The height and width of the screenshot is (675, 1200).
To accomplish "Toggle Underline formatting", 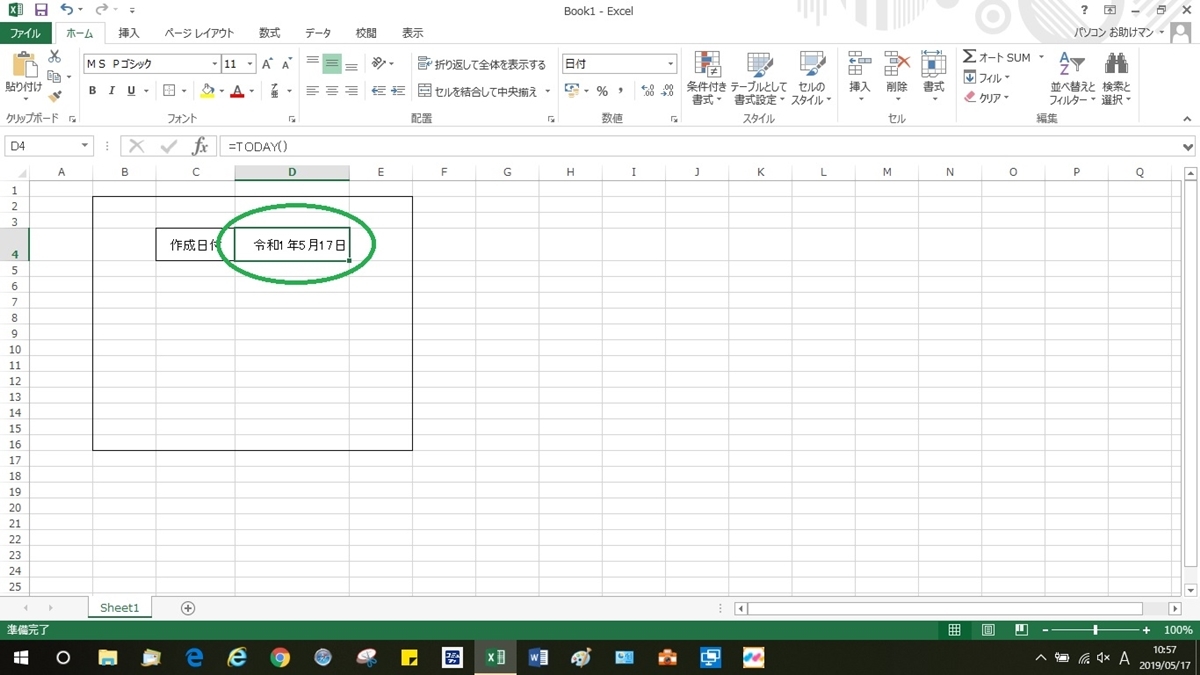I will pos(130,91).
